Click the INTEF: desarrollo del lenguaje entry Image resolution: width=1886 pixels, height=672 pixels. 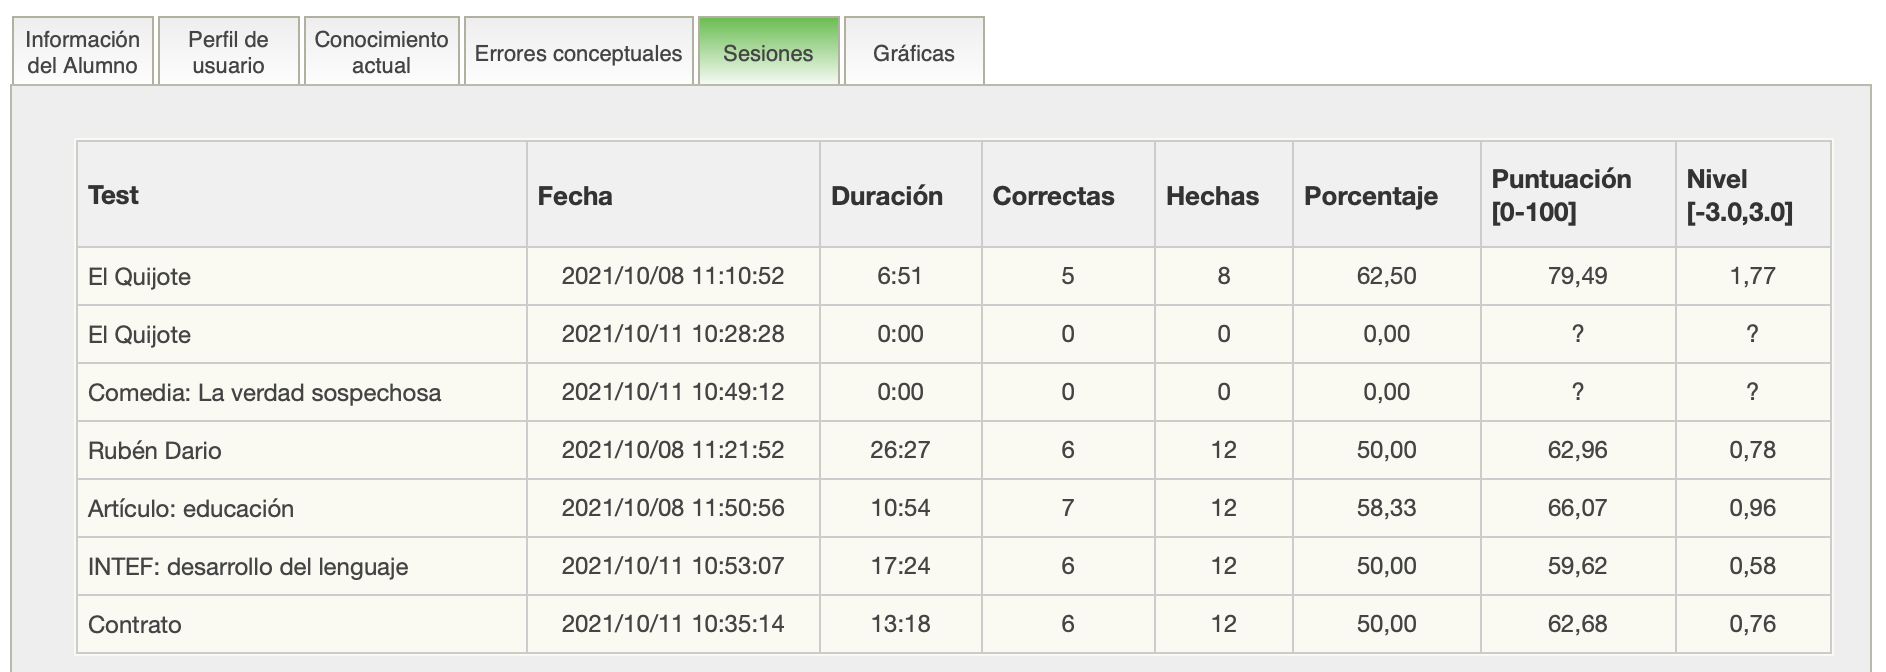pos(248,567)
